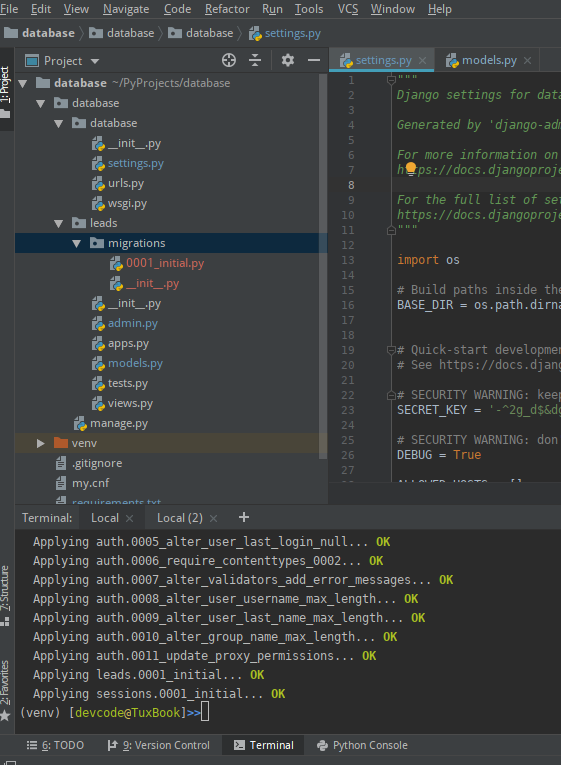Screen dimensions: 561x765
Task: Close the models.py editor tab
Action: [527, 60]
